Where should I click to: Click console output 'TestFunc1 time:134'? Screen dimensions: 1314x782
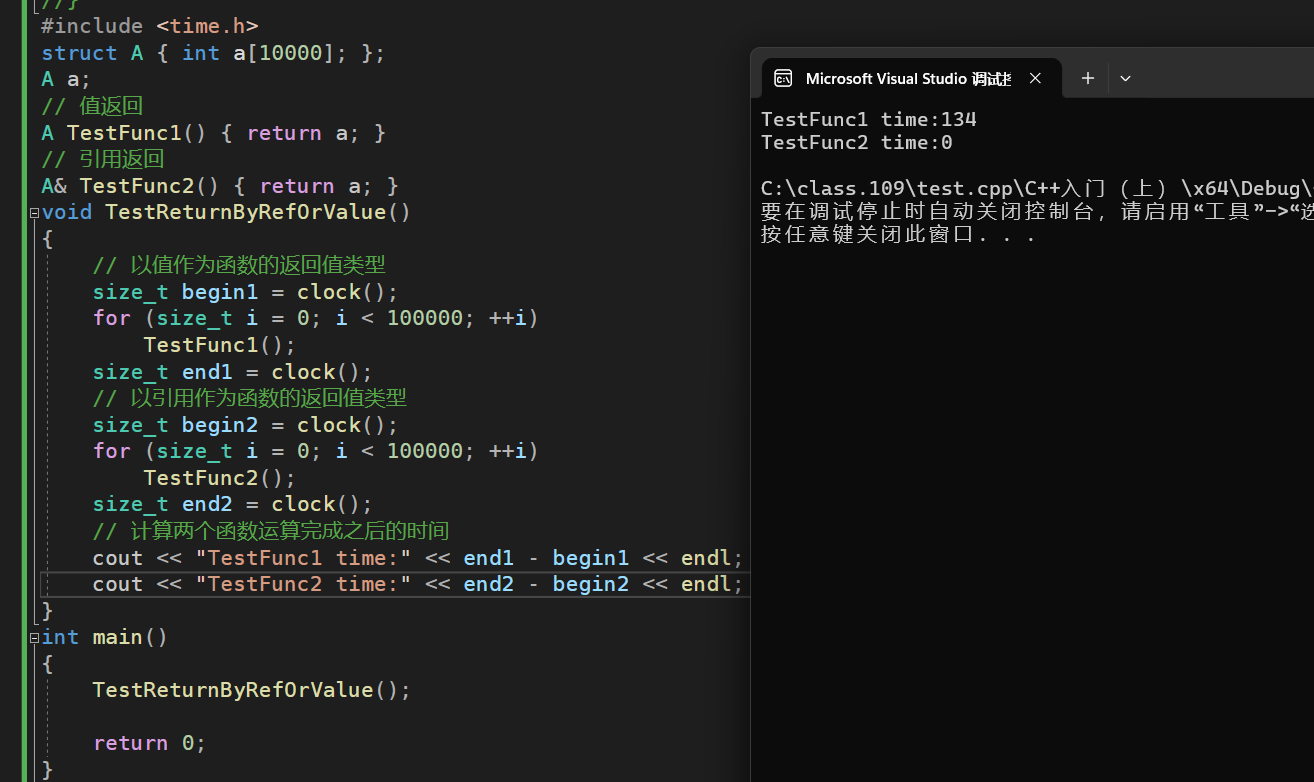pyautogui.click(x=869, y=120)
